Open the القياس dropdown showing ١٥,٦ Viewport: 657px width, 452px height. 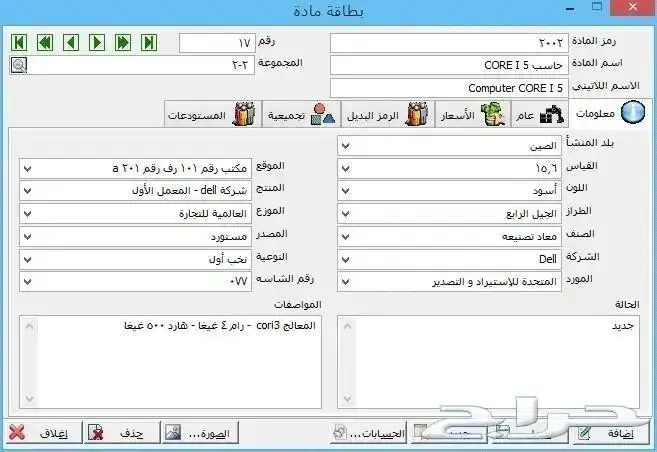[345, 168]
